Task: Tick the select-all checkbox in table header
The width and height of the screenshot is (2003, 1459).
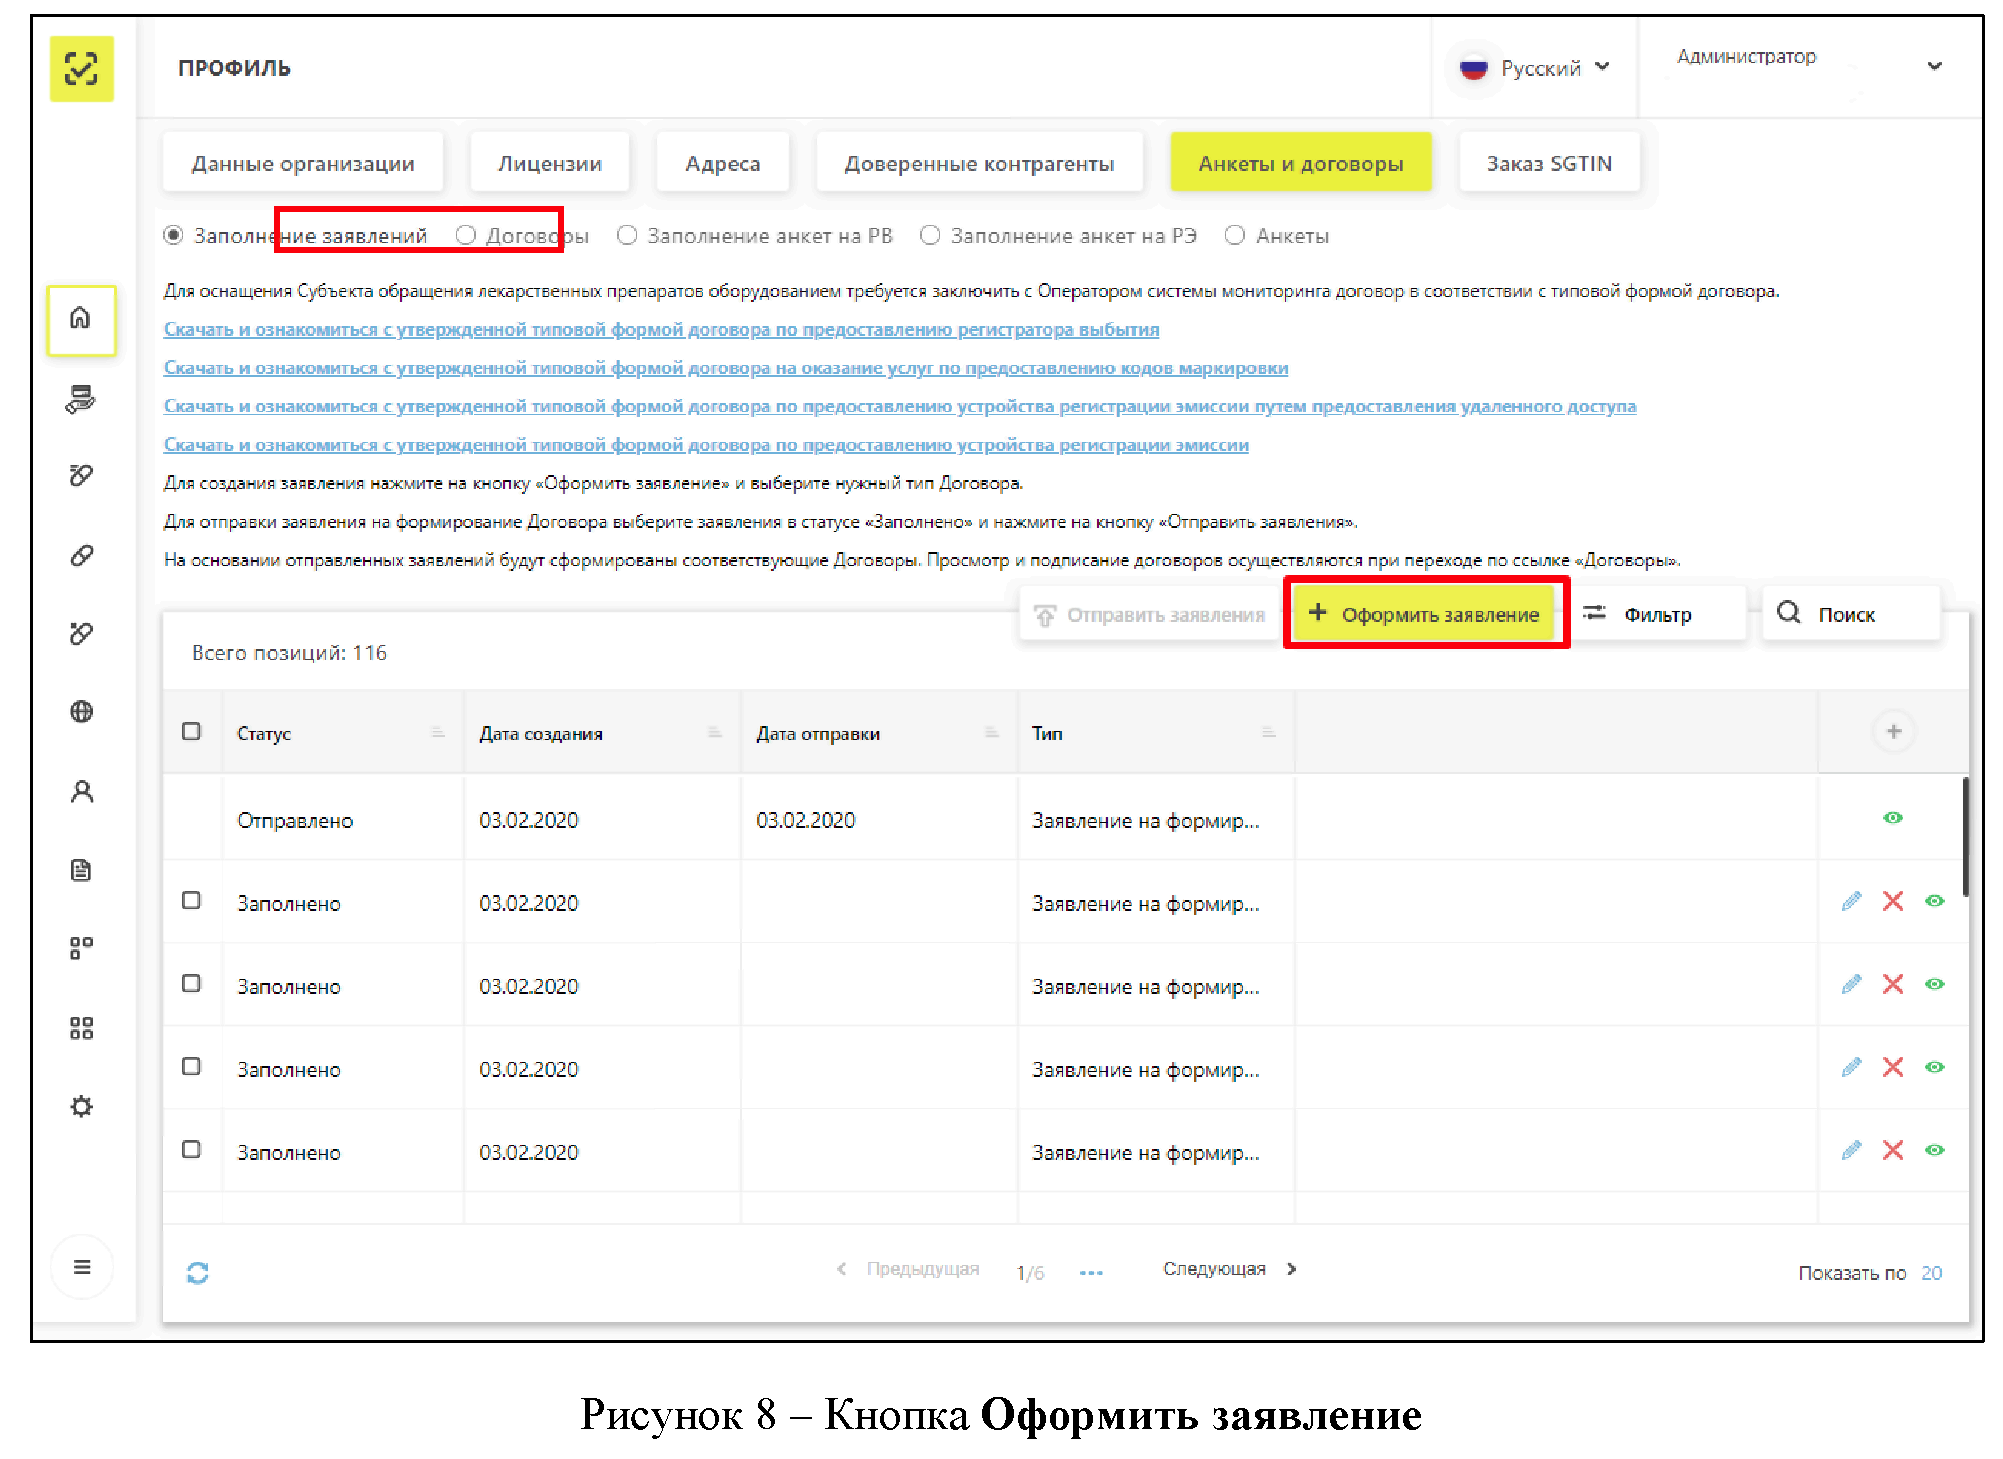Action: (191, 732)
